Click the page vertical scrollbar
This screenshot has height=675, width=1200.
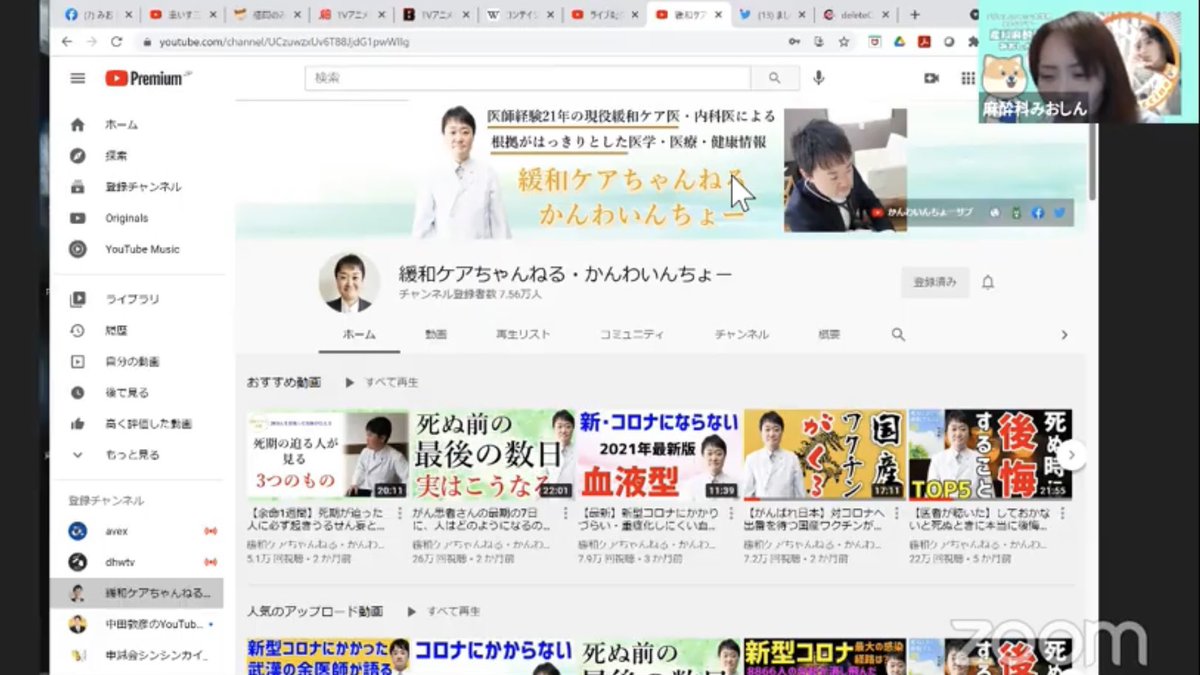click(x=1093, y=161)
